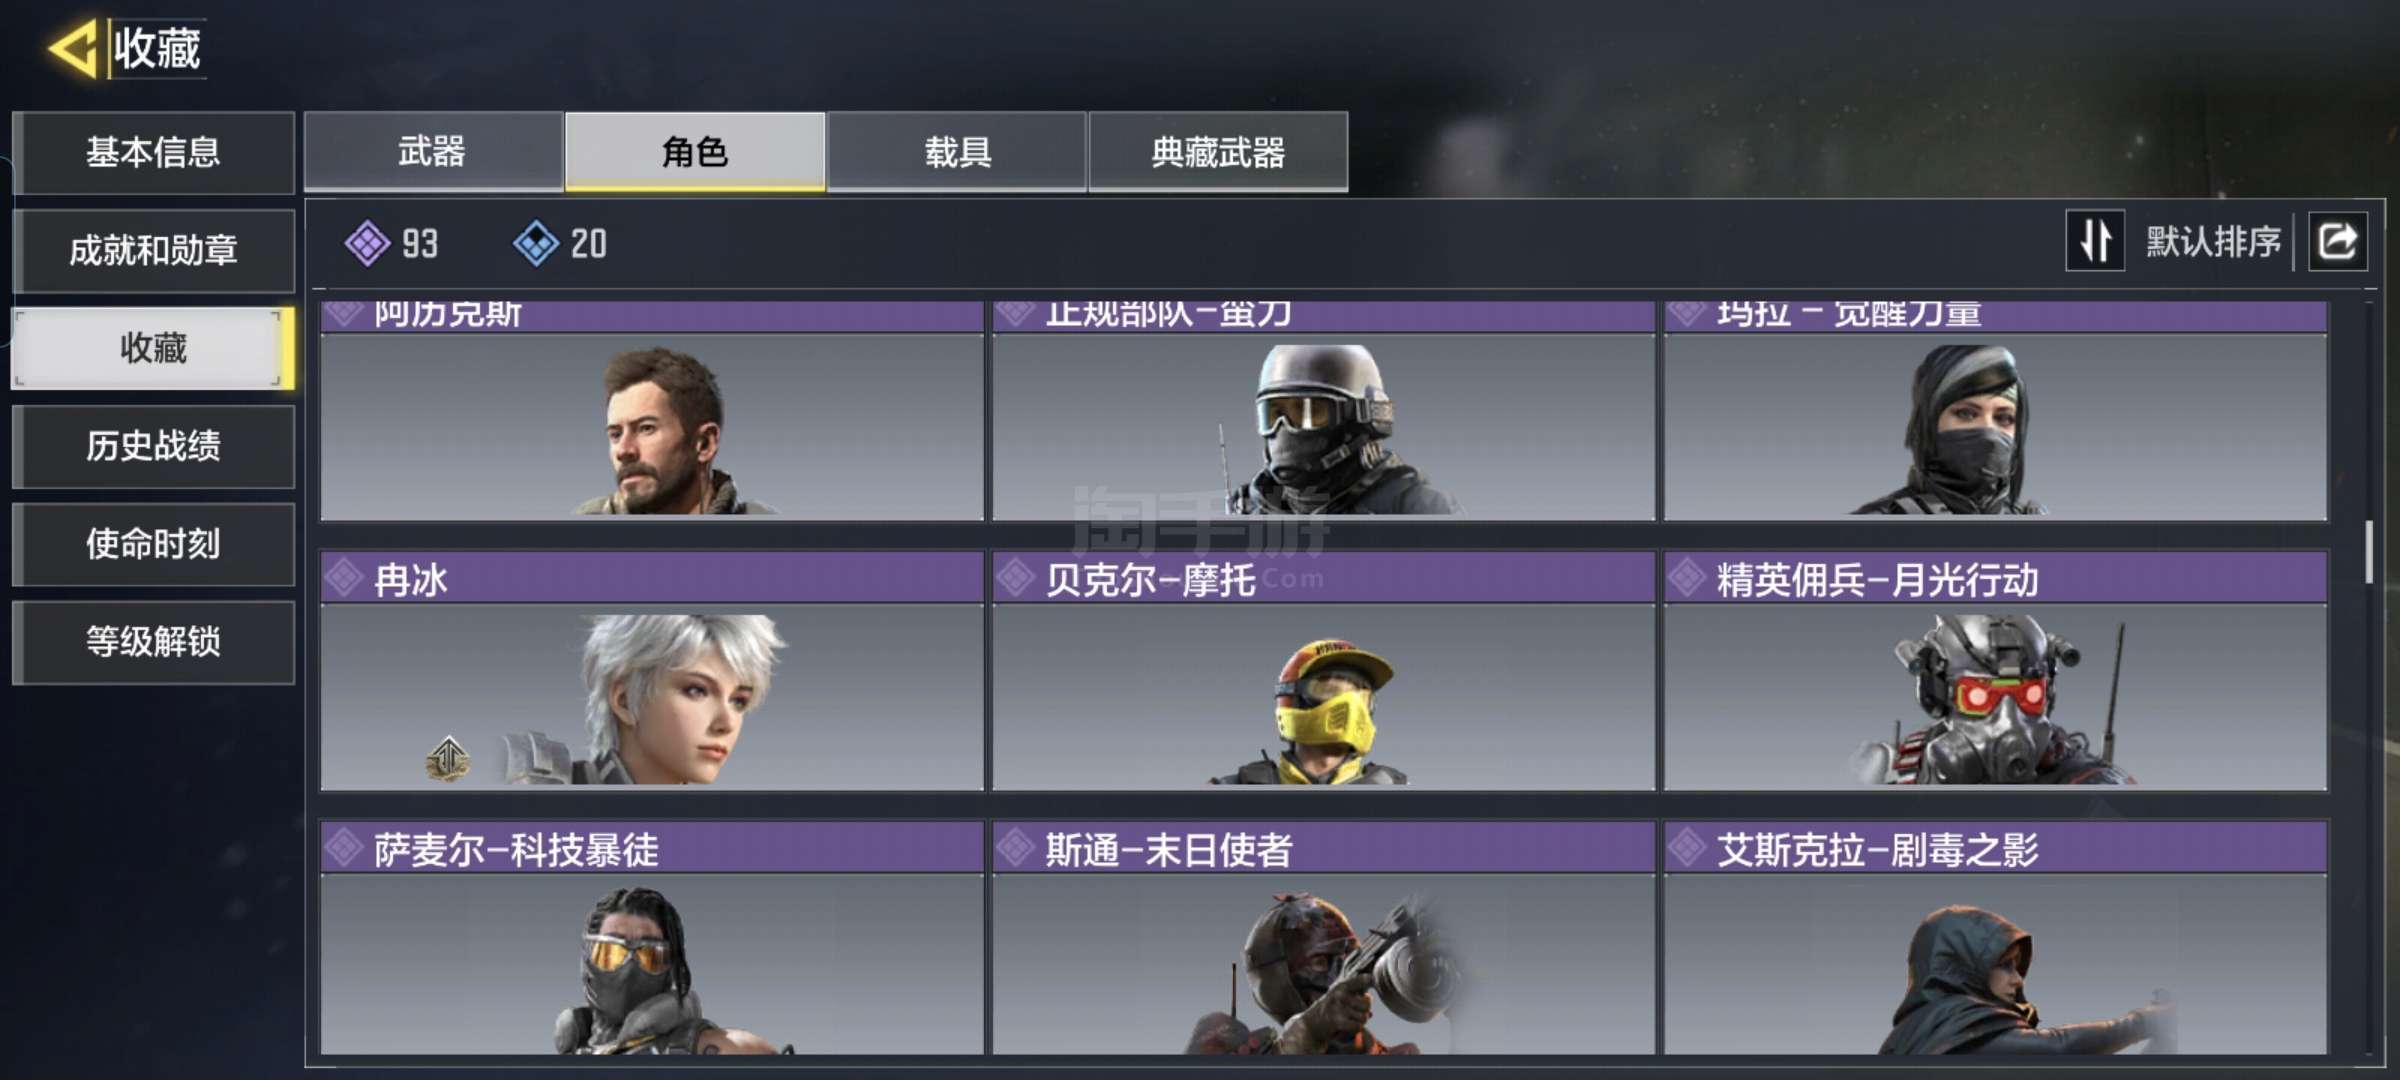Screen dimensions: 2400x1080
Task: Open 使命时刻 sidebar entry
Action: [x=153, y=544]
